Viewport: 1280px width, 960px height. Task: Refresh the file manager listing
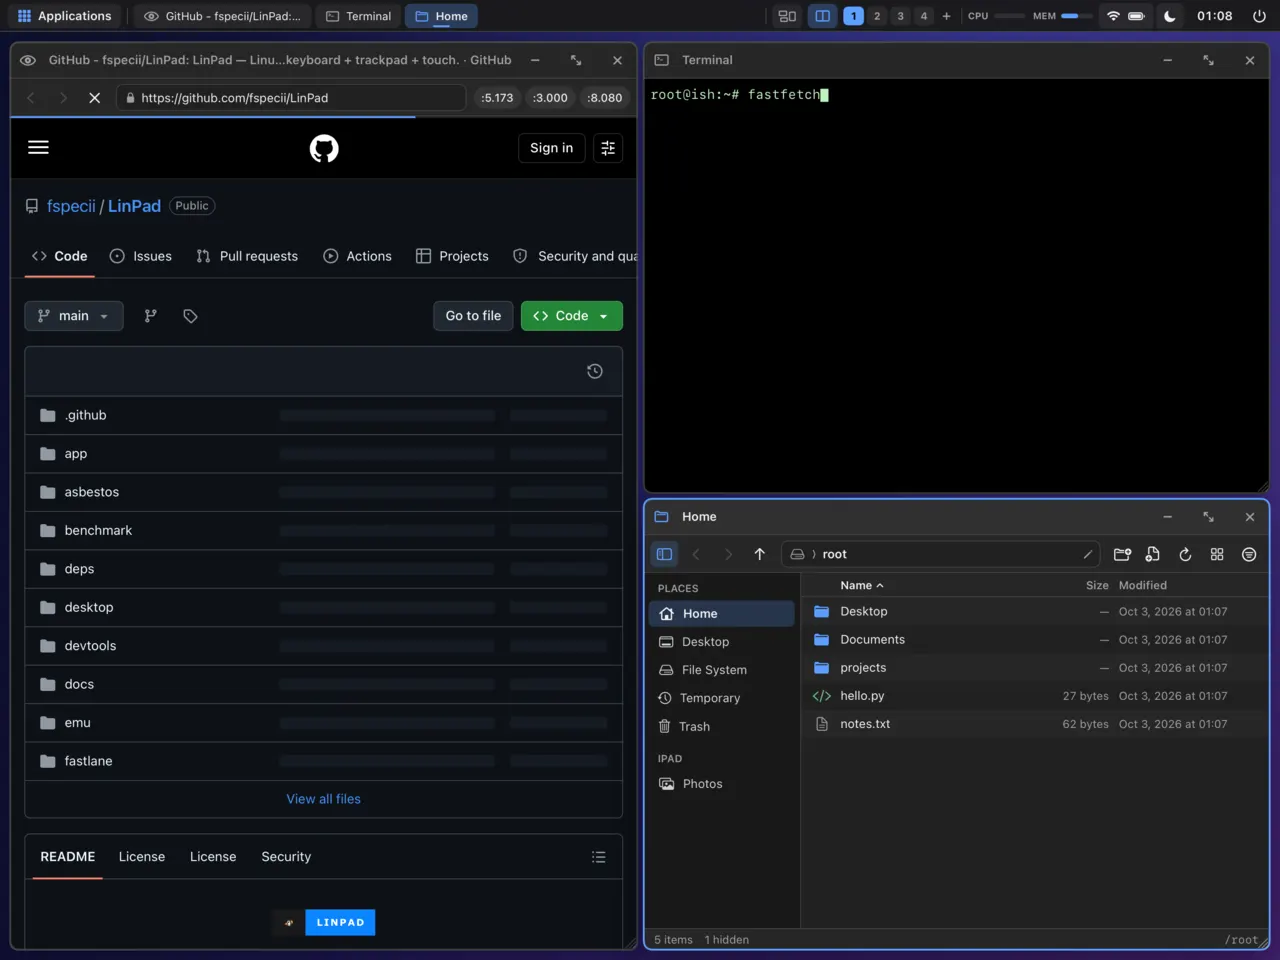[x=1185, y=554]
